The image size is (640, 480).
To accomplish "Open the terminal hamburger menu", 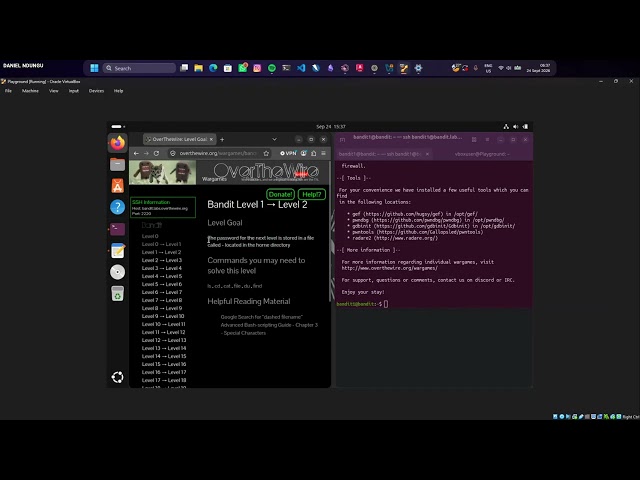I will [487, 140].
